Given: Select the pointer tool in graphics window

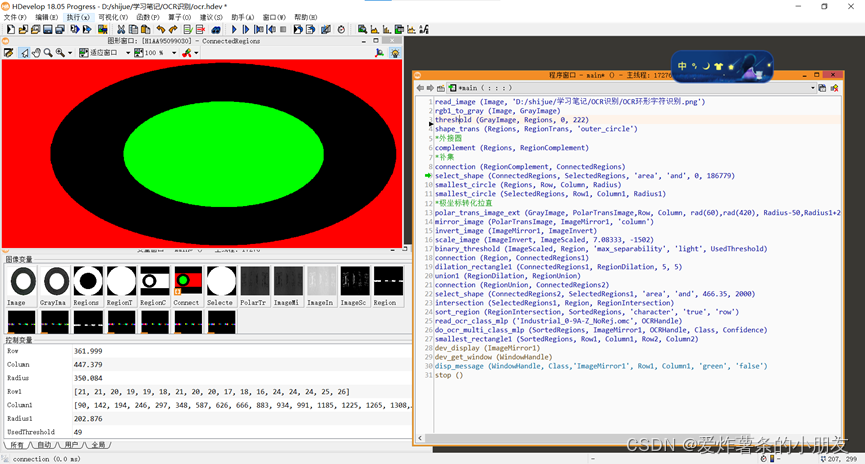Looking at the screenshot, I should click(x=24, y=52).
